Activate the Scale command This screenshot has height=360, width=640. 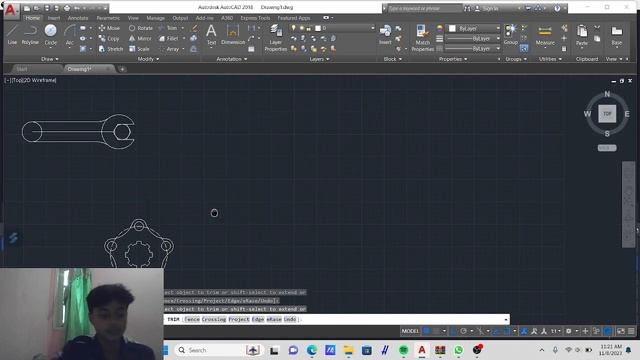tap(139, 49)
